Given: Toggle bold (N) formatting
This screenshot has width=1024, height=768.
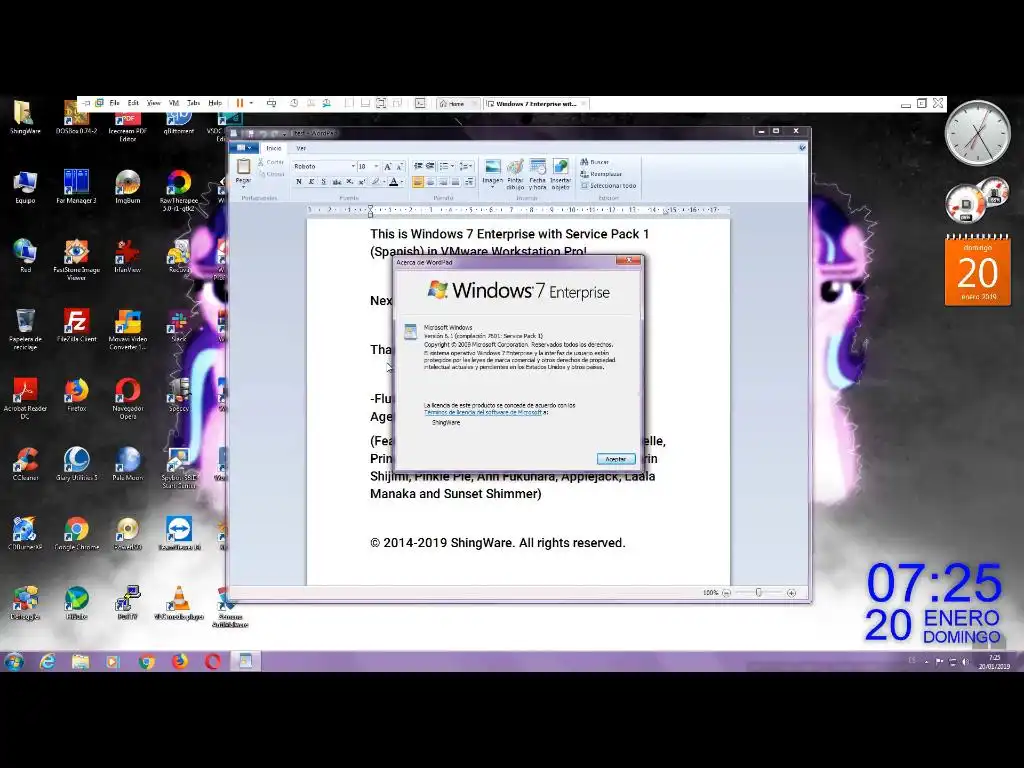Looking at the screenshot, I should tap(299, 182).
